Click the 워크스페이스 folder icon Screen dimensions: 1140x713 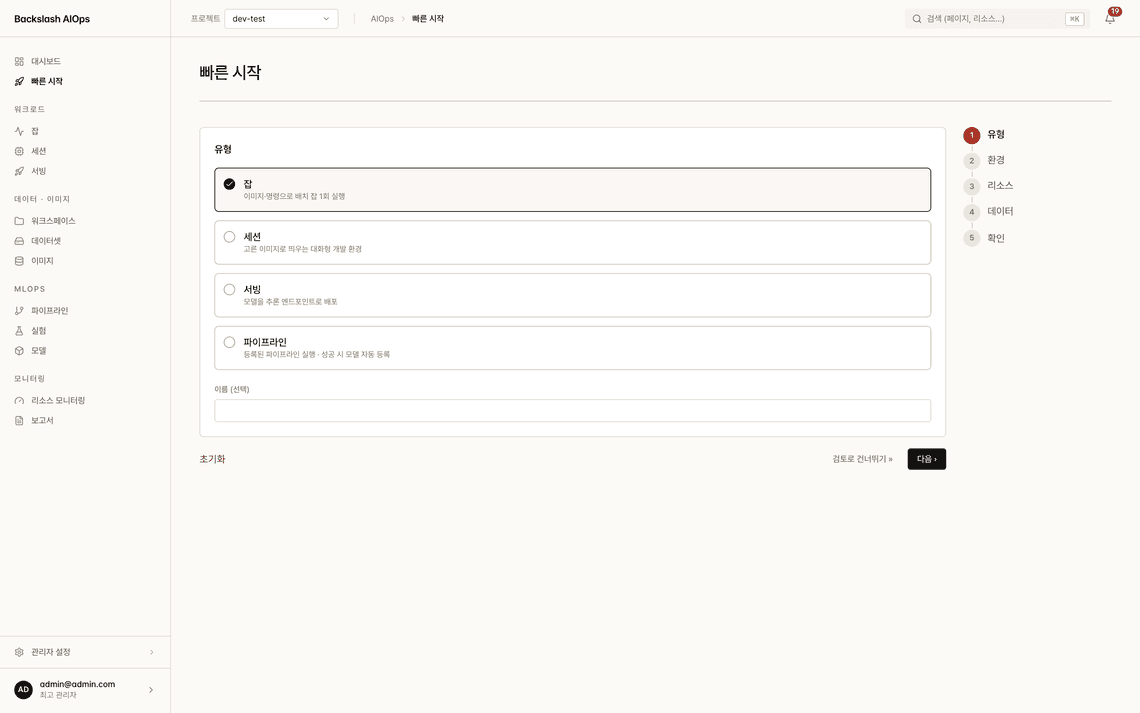click(x=19, y=221)
